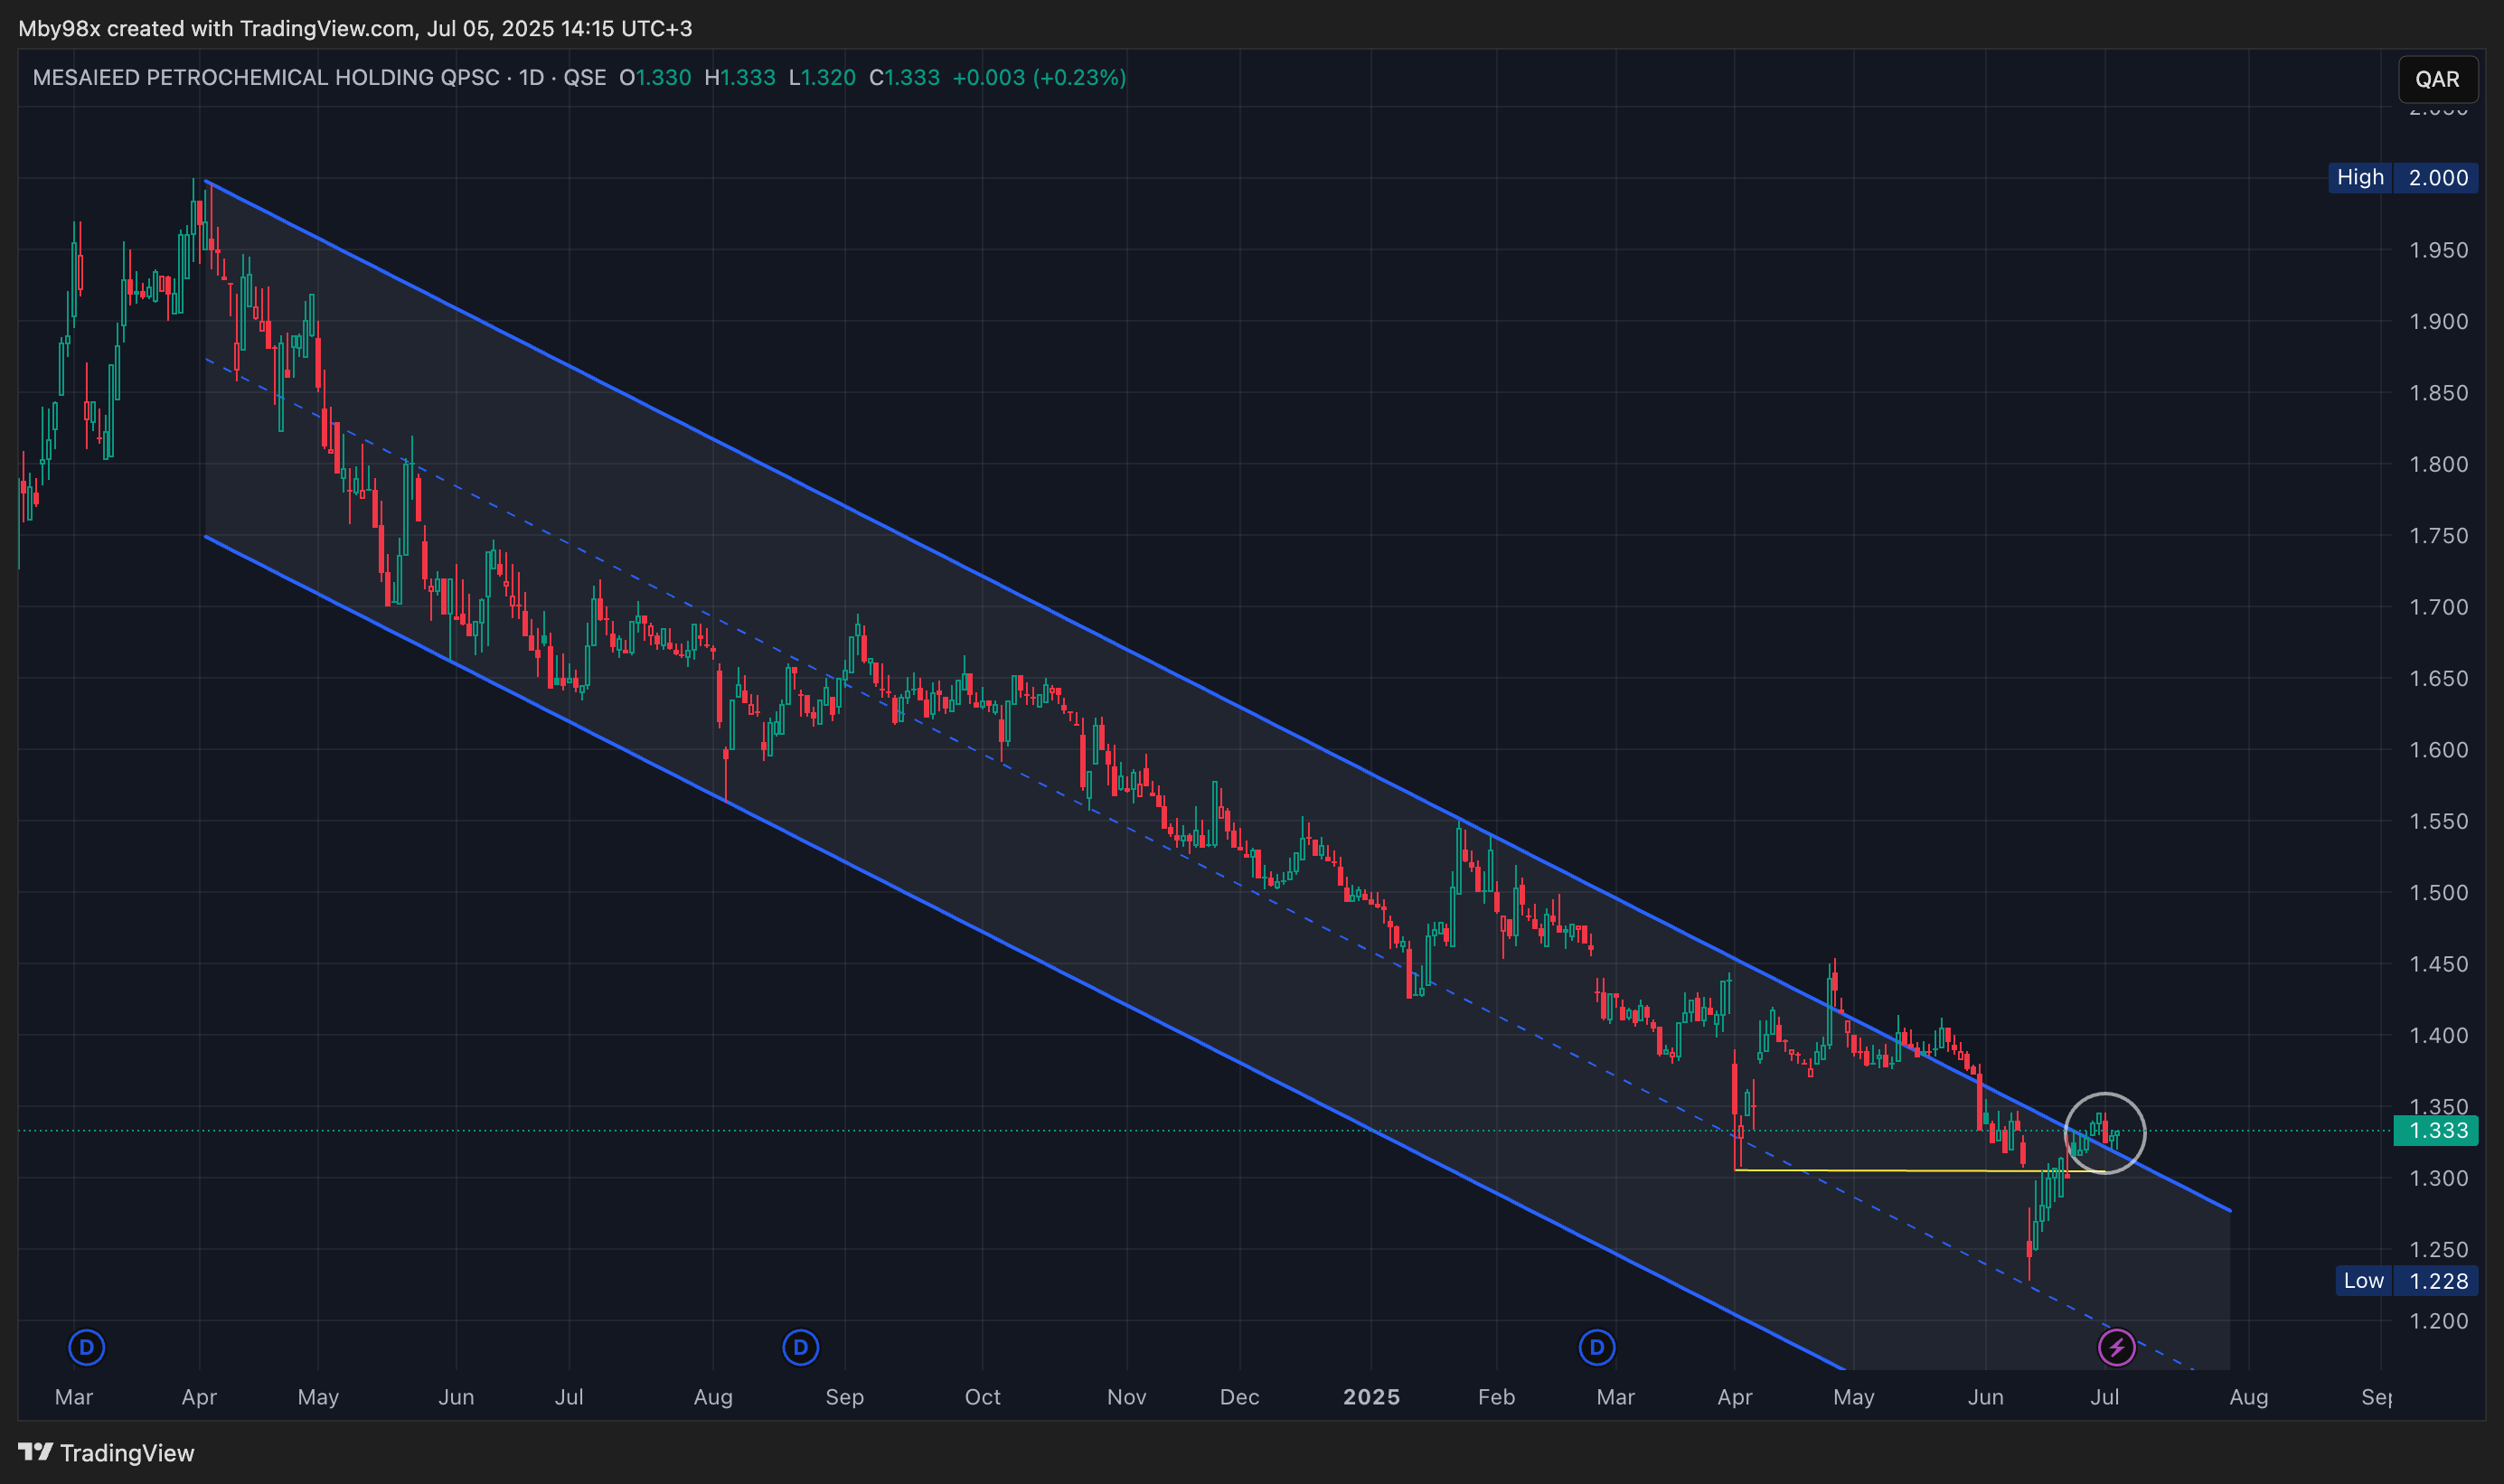Click the 1.950 price axis label
The width and height of the screenshot is (2504, 1484).
[x=2438, y=250]
